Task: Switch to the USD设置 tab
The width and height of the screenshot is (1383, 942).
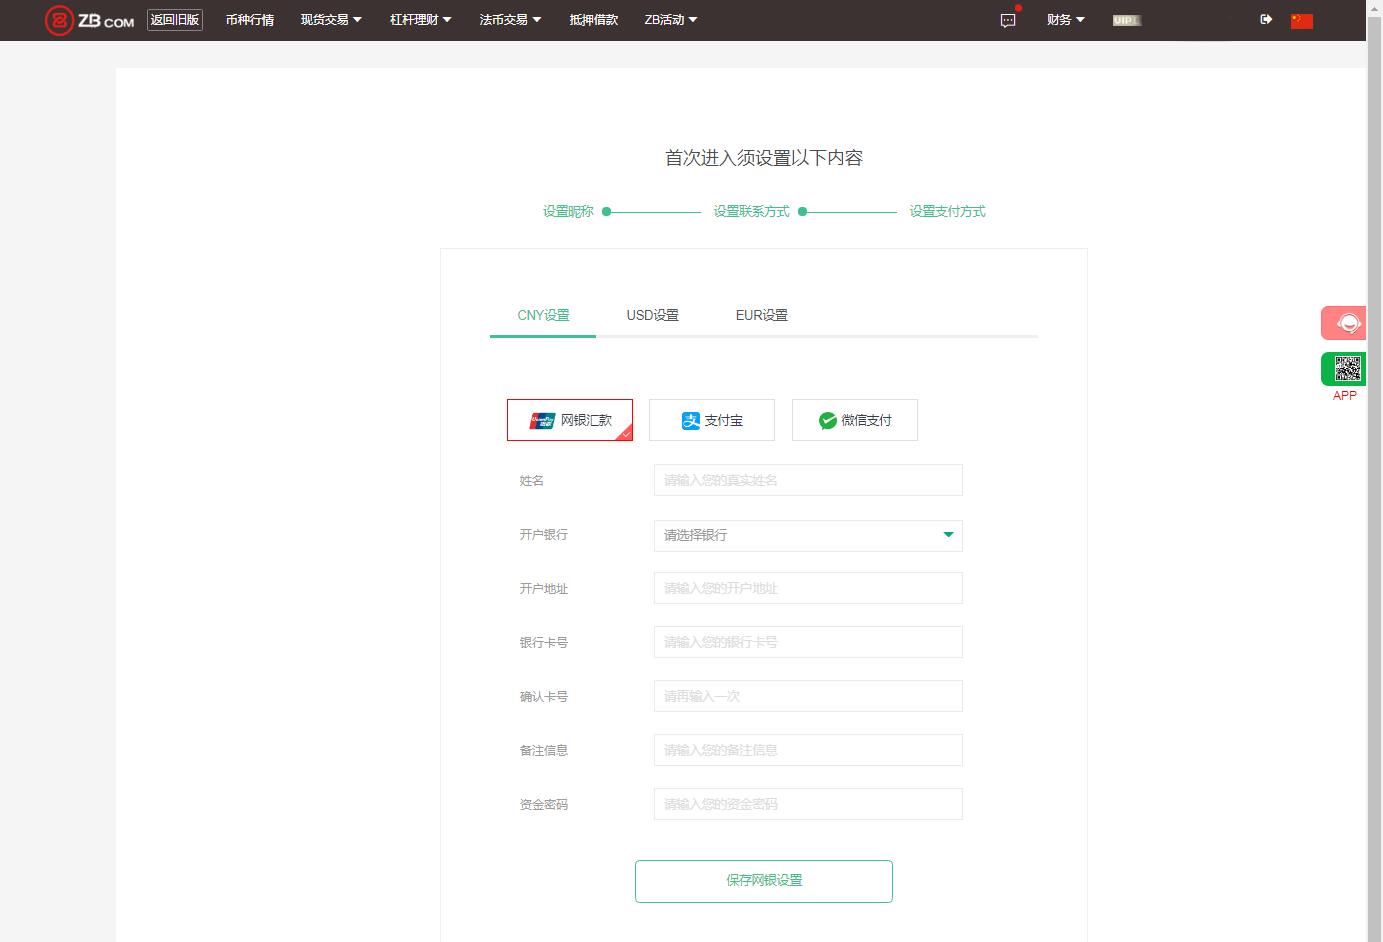Action: 653,315
